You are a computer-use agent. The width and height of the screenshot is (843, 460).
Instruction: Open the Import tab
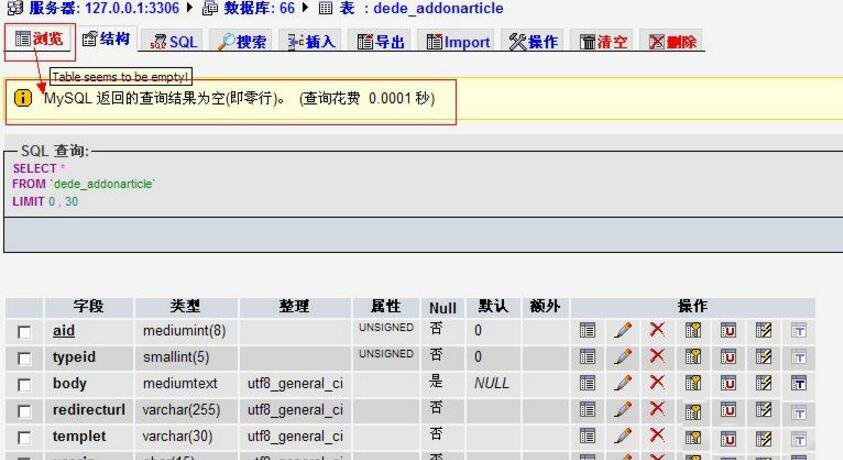458,41
